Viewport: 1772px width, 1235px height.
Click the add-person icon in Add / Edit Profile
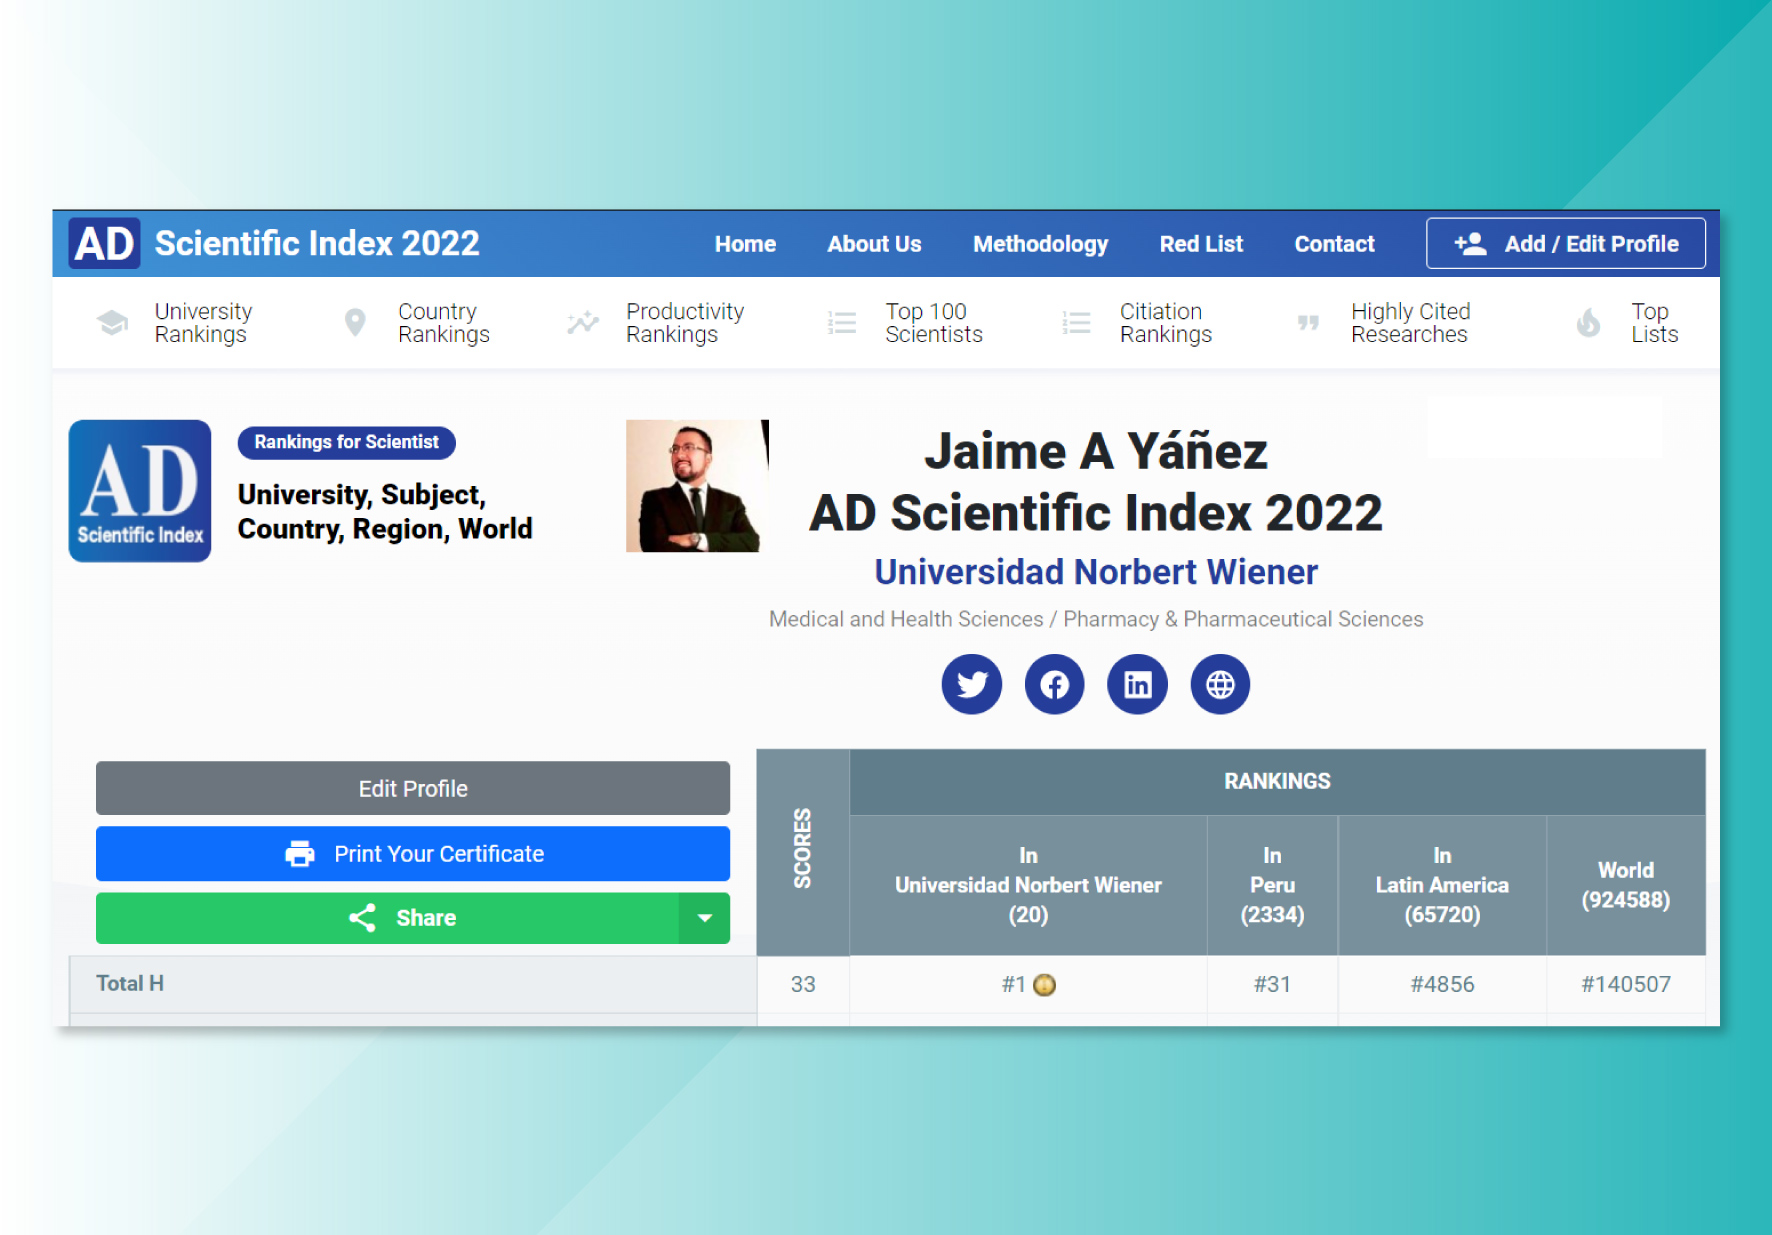tap(1470, 244)
